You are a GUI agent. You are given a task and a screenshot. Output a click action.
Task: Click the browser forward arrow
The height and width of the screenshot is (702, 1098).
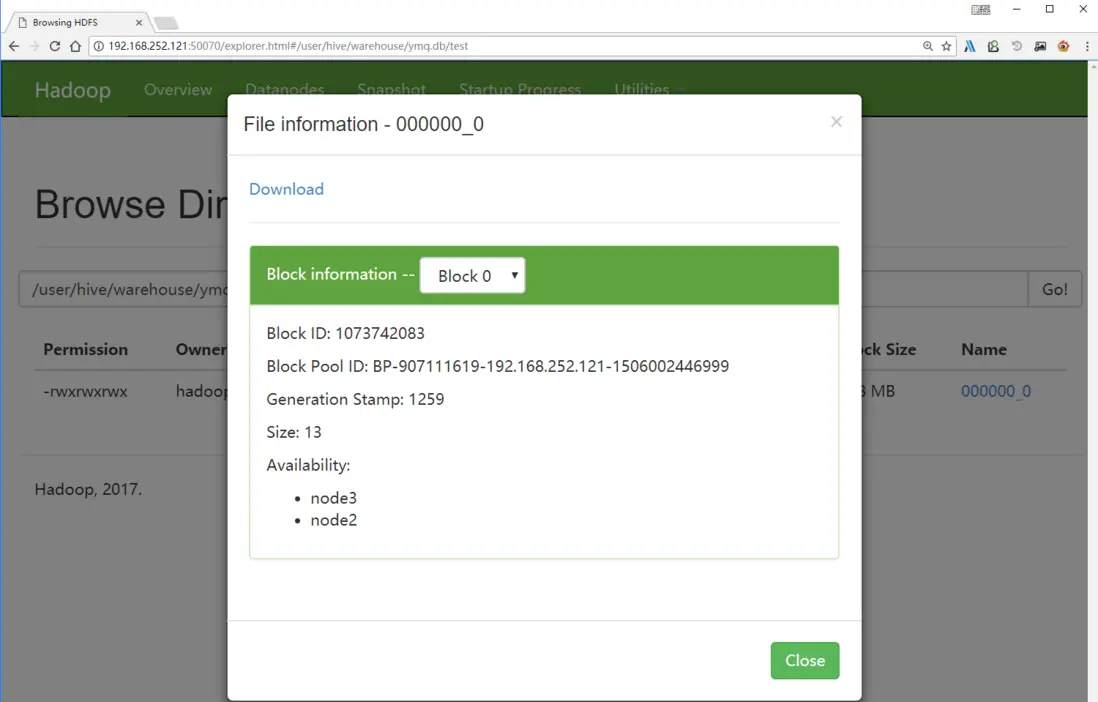(34, 46)
